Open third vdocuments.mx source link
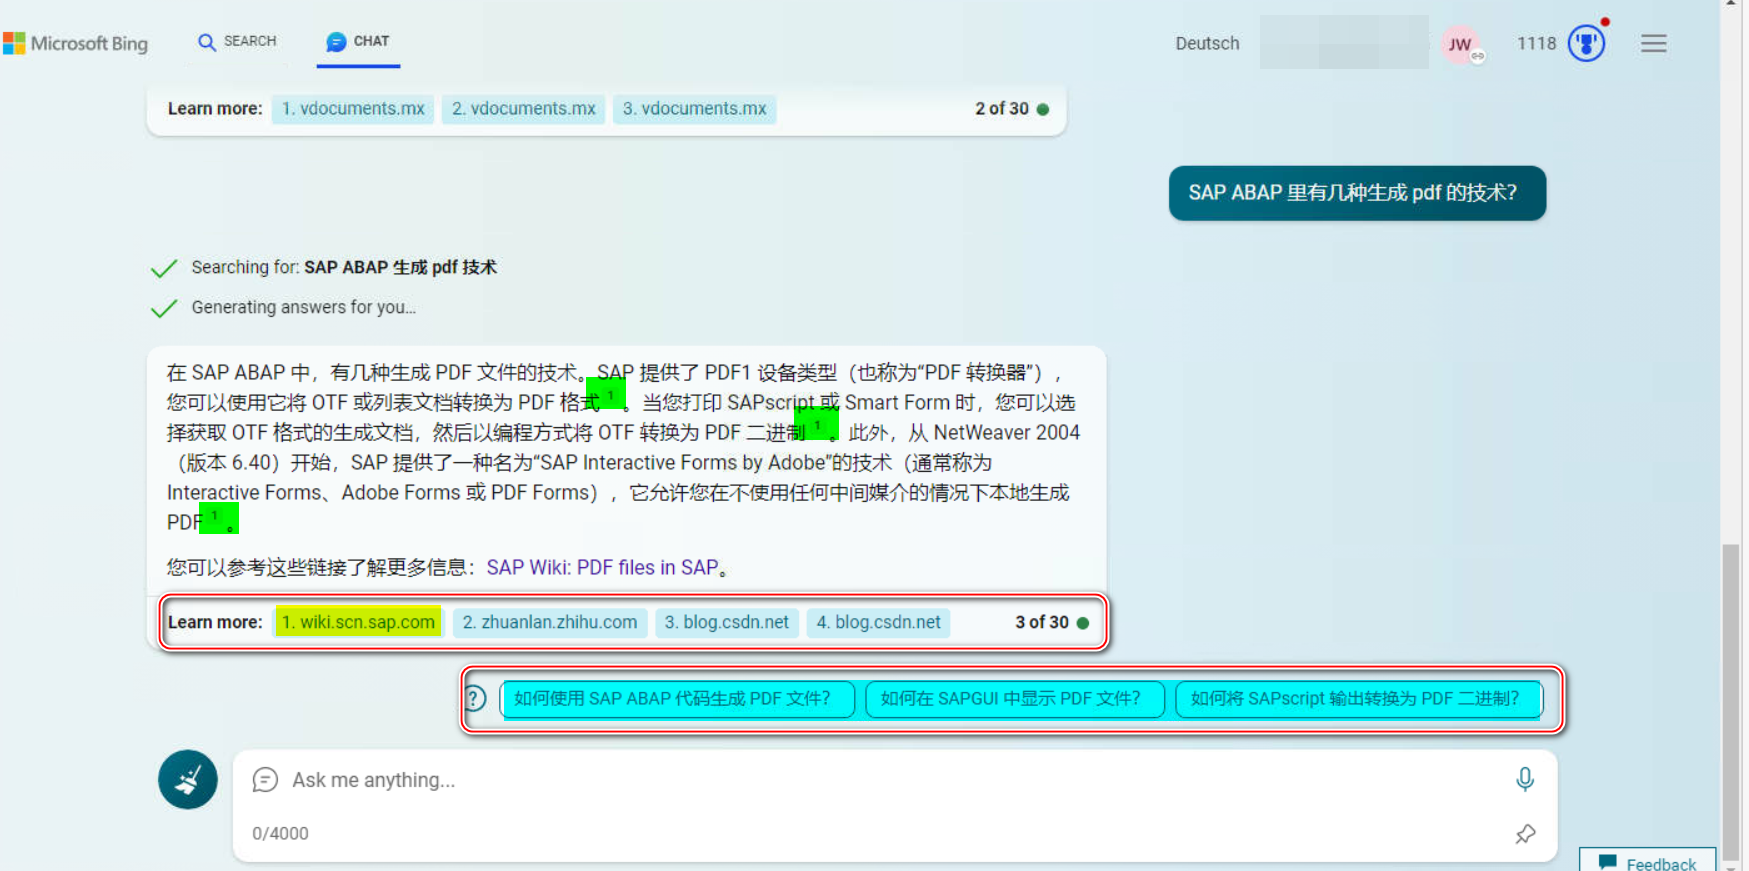 tap(695, 109)
